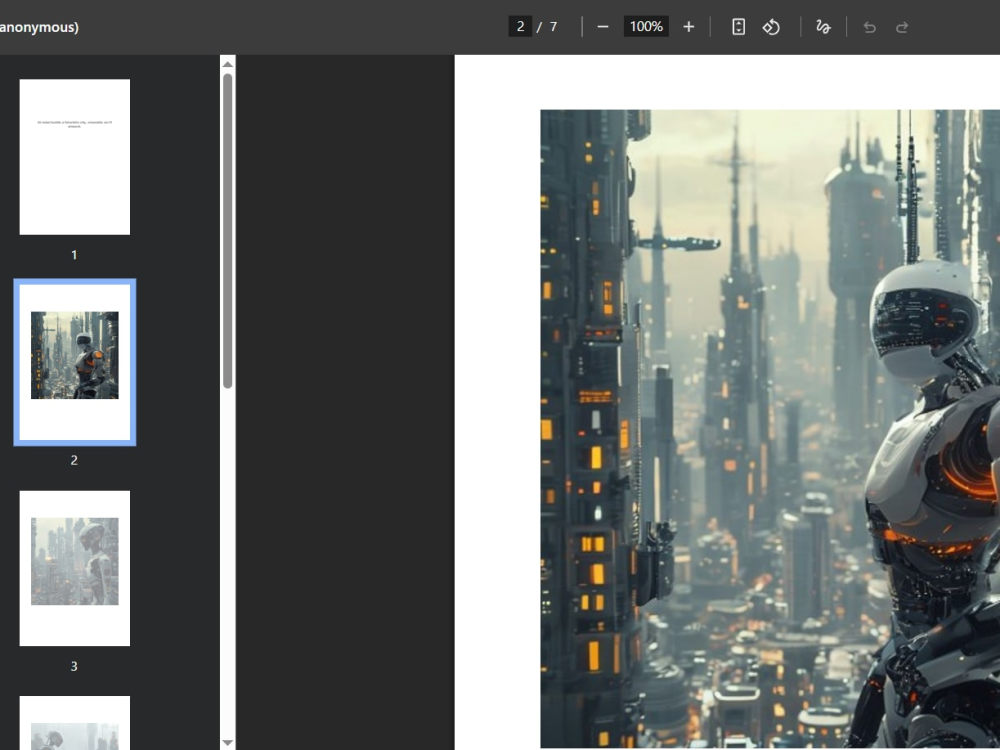Click the 100% zoom level field
Image resolution: width=1000 pixels, height=750 pixels.
[645, 26]
